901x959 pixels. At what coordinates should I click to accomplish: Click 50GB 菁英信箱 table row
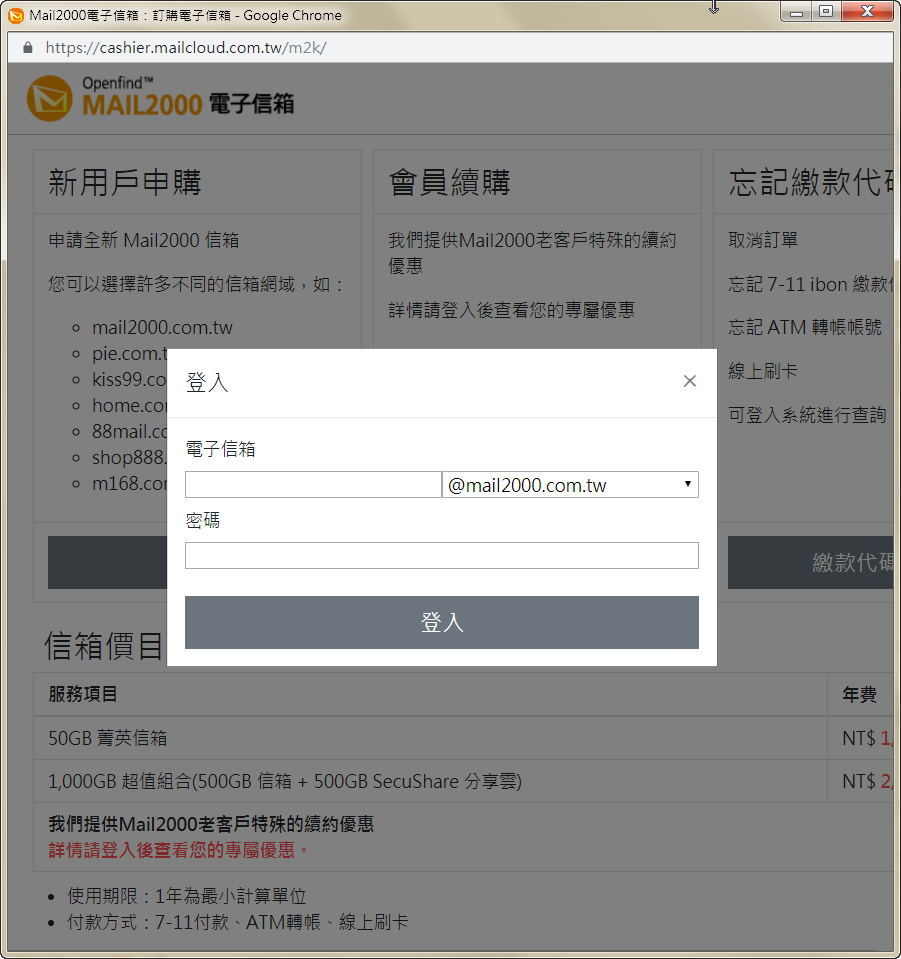click(x=463, y=738)
